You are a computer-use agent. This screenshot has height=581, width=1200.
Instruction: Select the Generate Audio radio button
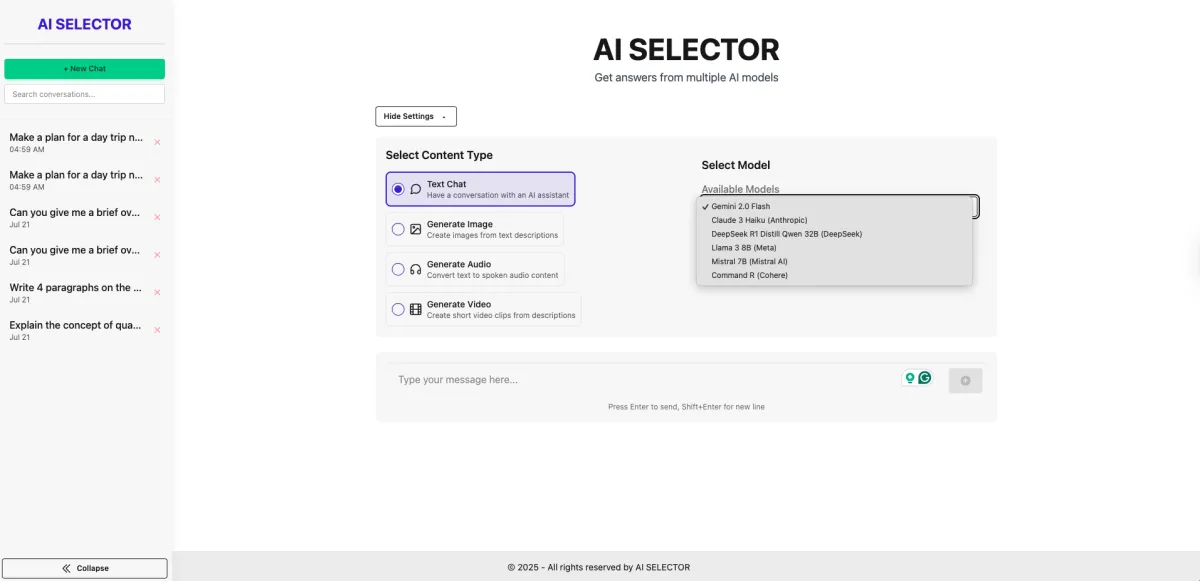pos(398,269)
